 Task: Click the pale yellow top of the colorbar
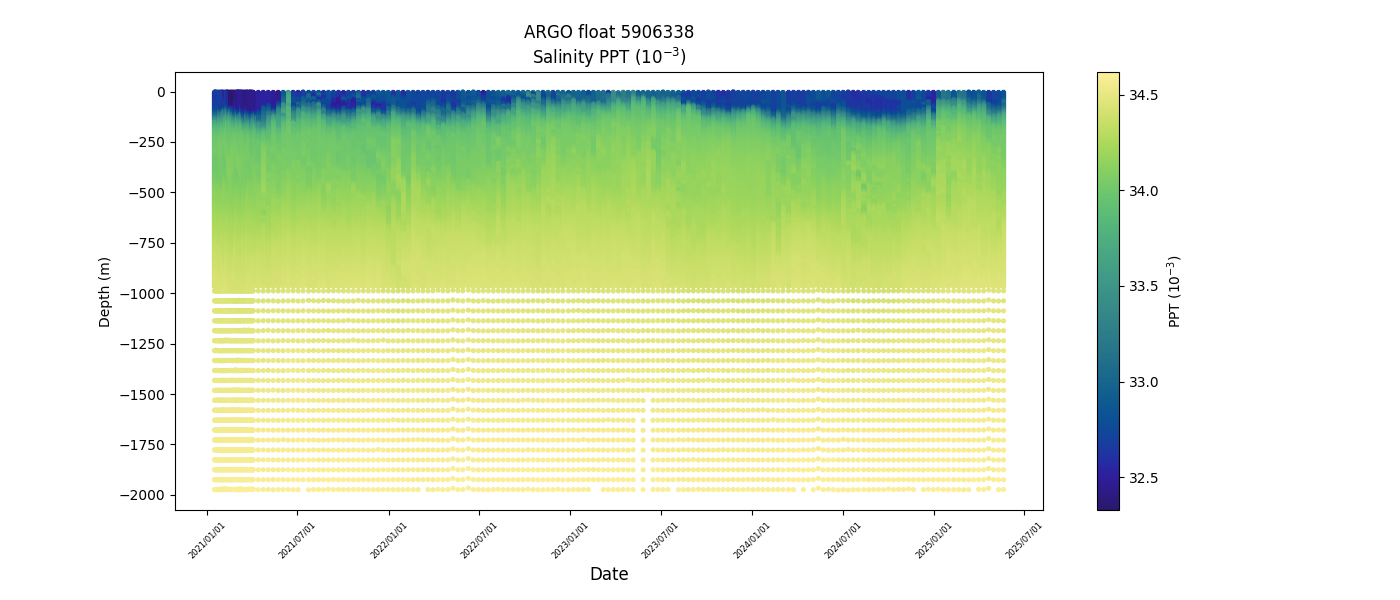tap(1108, 79)
